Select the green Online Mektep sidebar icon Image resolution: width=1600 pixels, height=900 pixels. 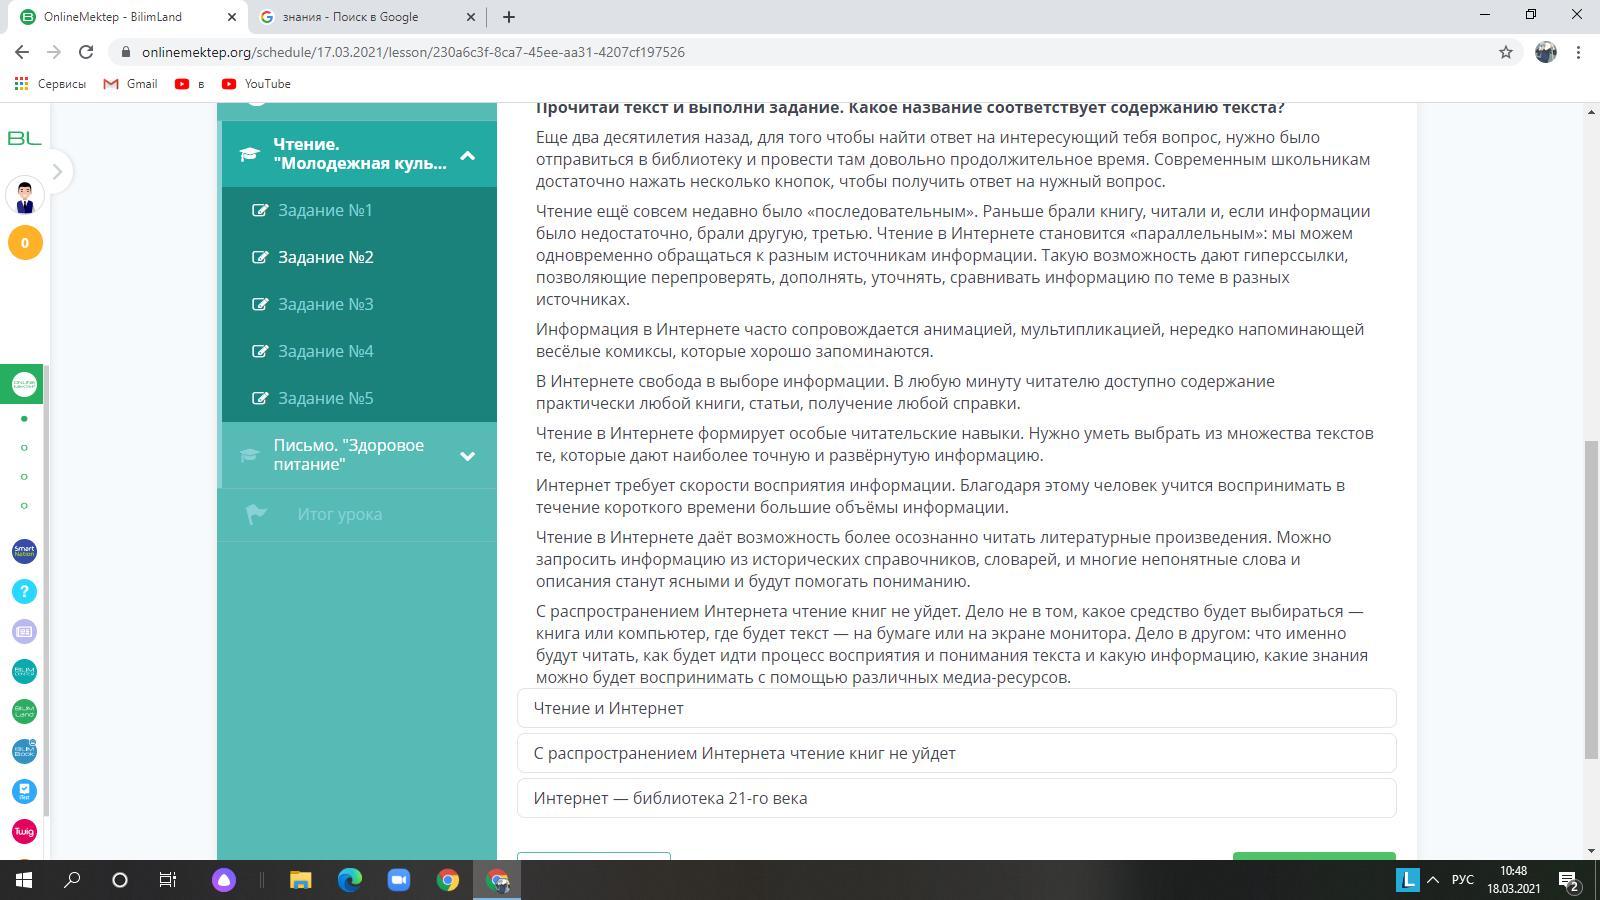coord(24,384)
